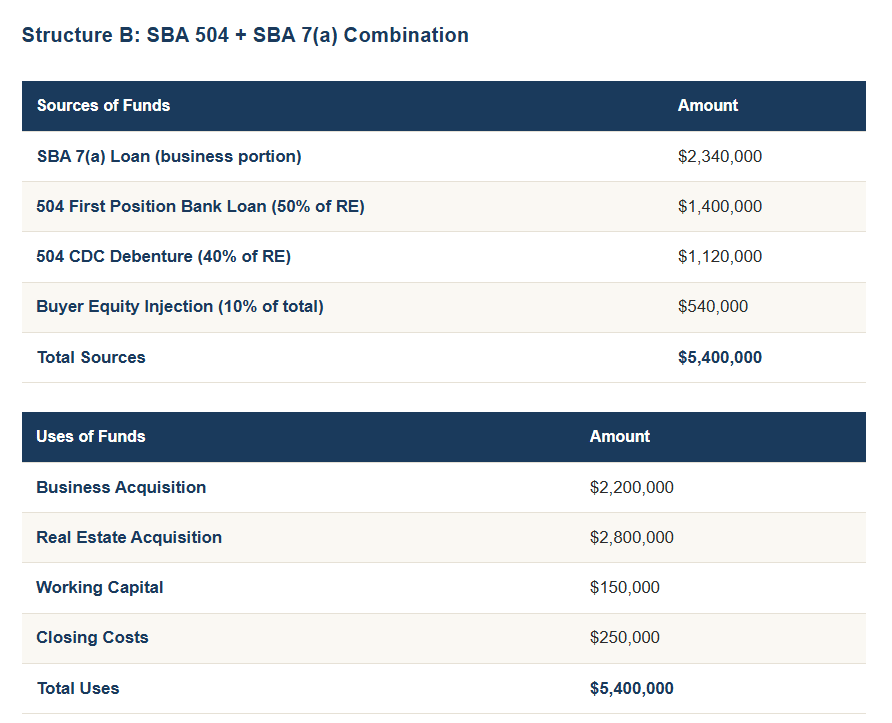
Task: Select the SBA 7(a) Loan row label
Action: (x=169, y=156)
